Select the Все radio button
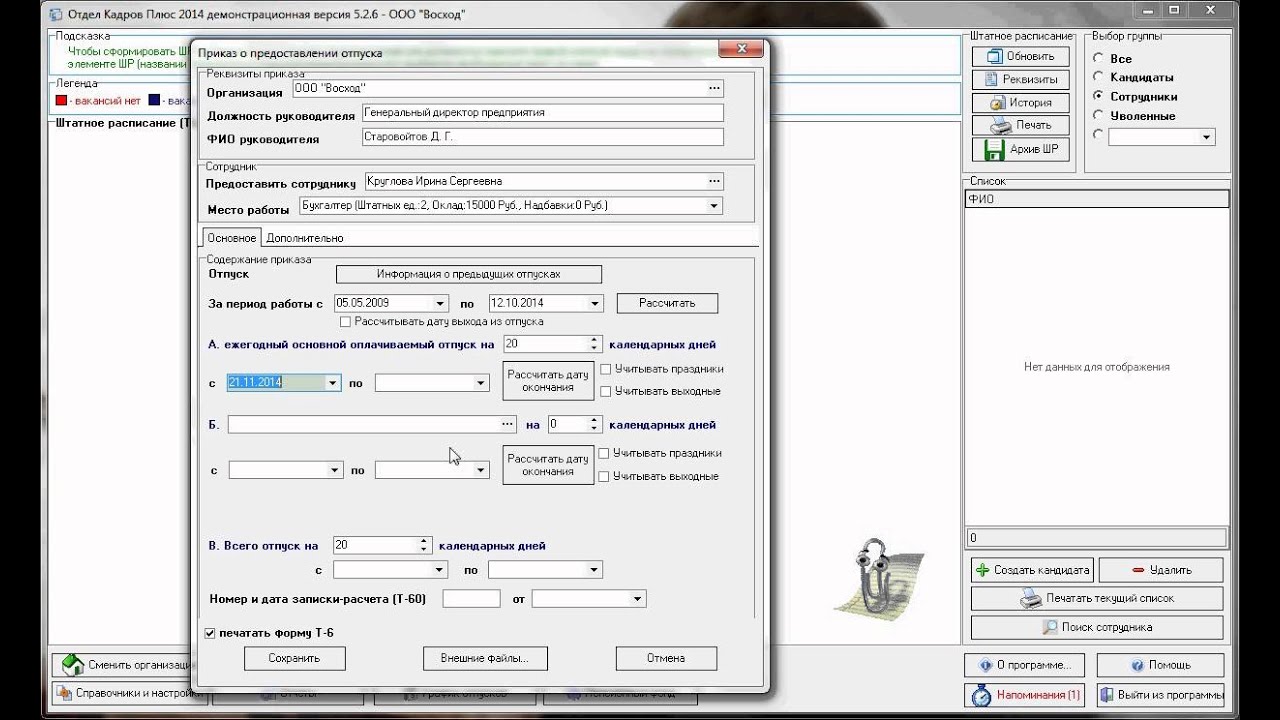Viewport: 1280px width, 720px height. [x=1099, y=58]
